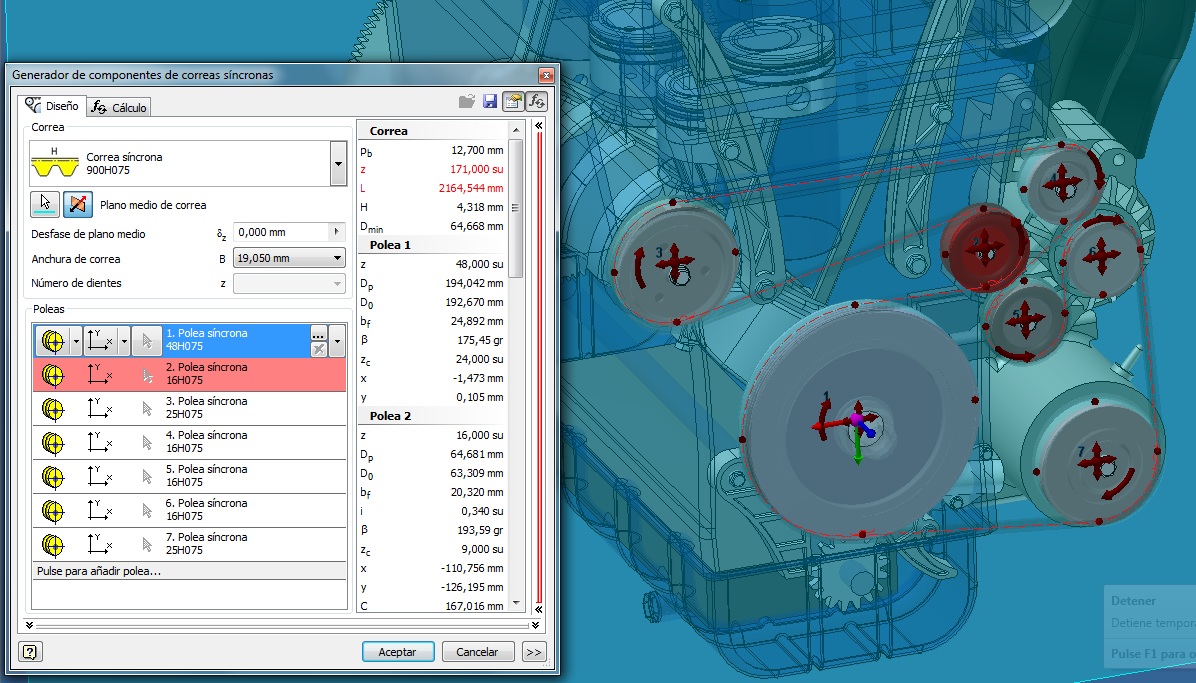Click the pulley icon for pulley 3 25H075
The width and height of the screenshot is (1196, 683).
[53, 409]
